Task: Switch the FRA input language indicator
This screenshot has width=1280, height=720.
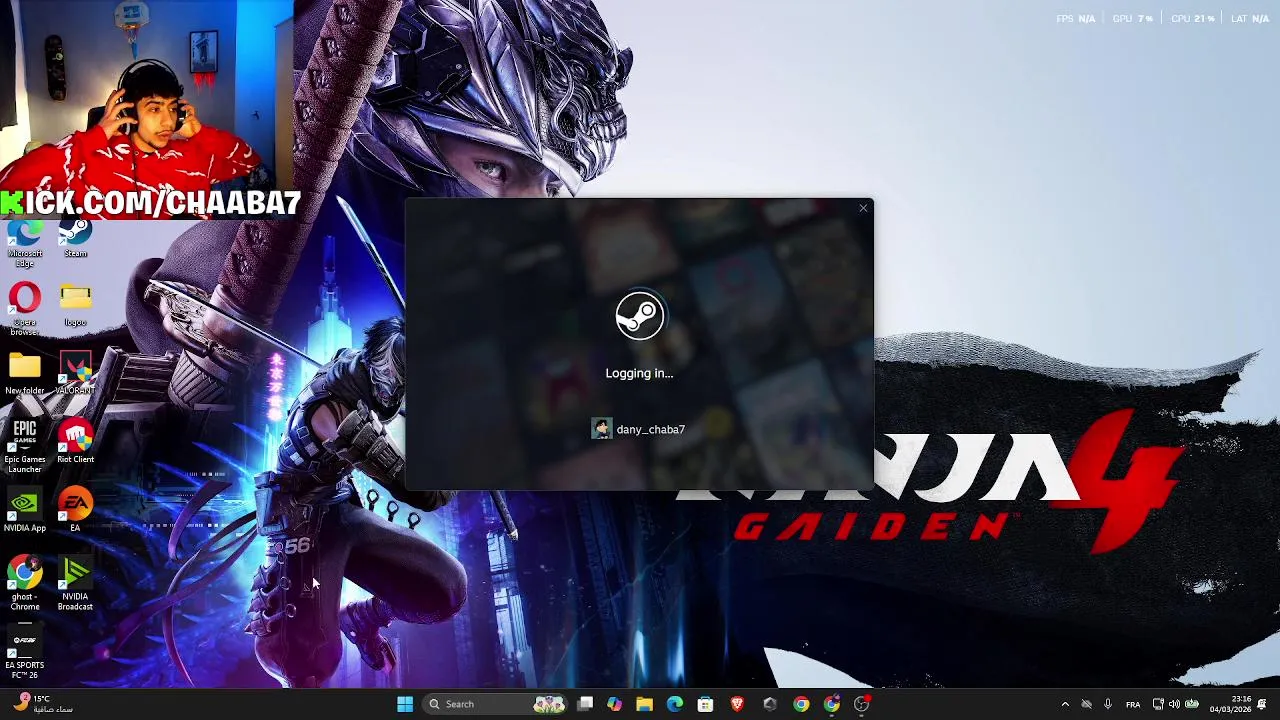Action: [1133, 705]
